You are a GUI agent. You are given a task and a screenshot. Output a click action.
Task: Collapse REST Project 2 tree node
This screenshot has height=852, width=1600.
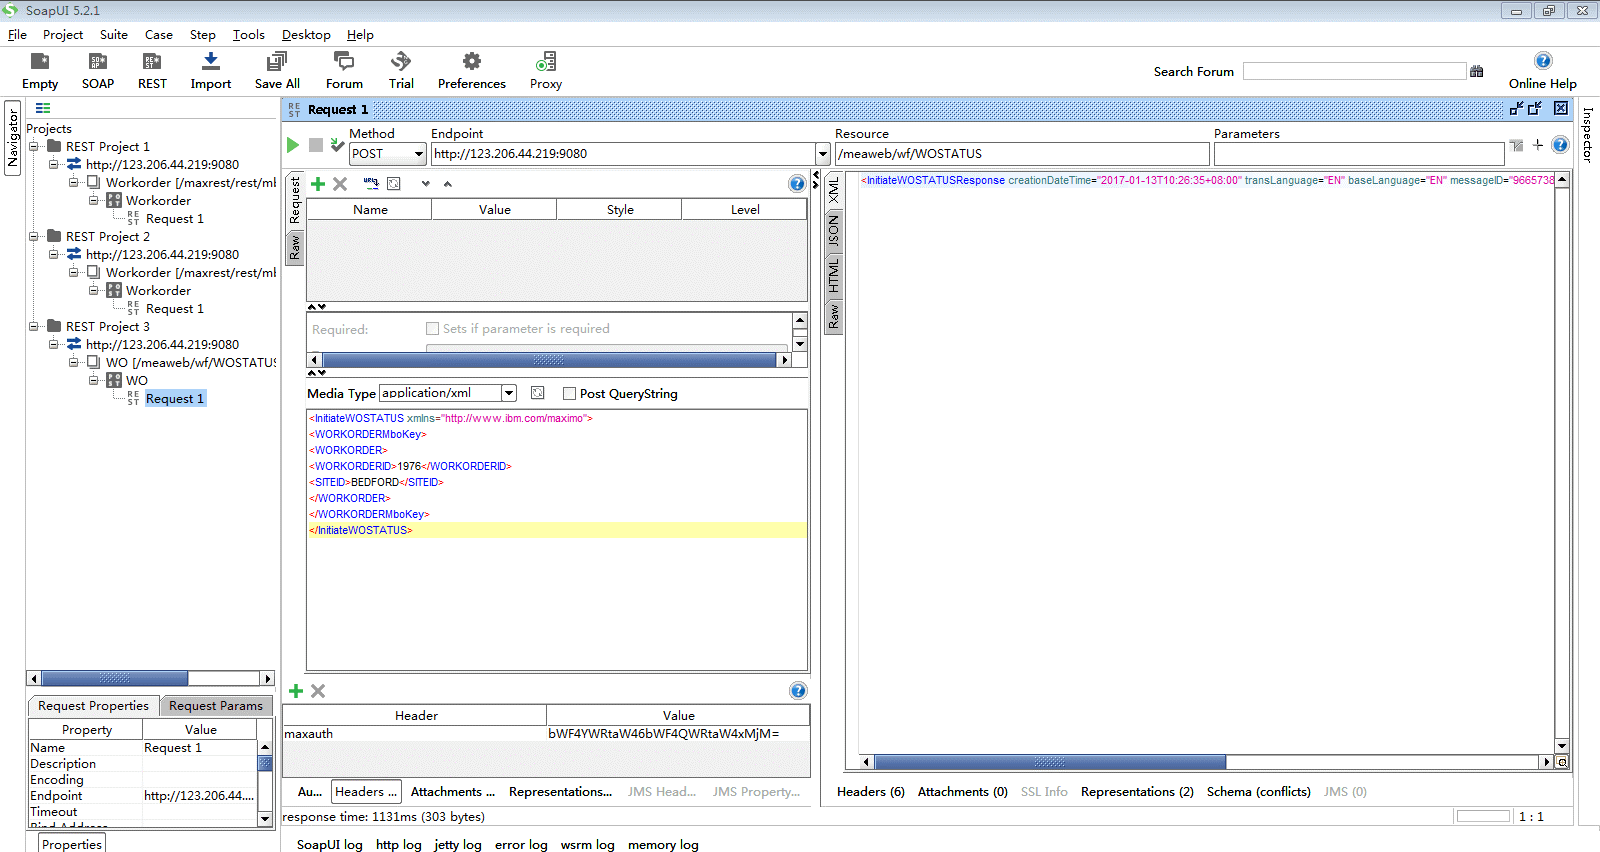tap(34, 237)
